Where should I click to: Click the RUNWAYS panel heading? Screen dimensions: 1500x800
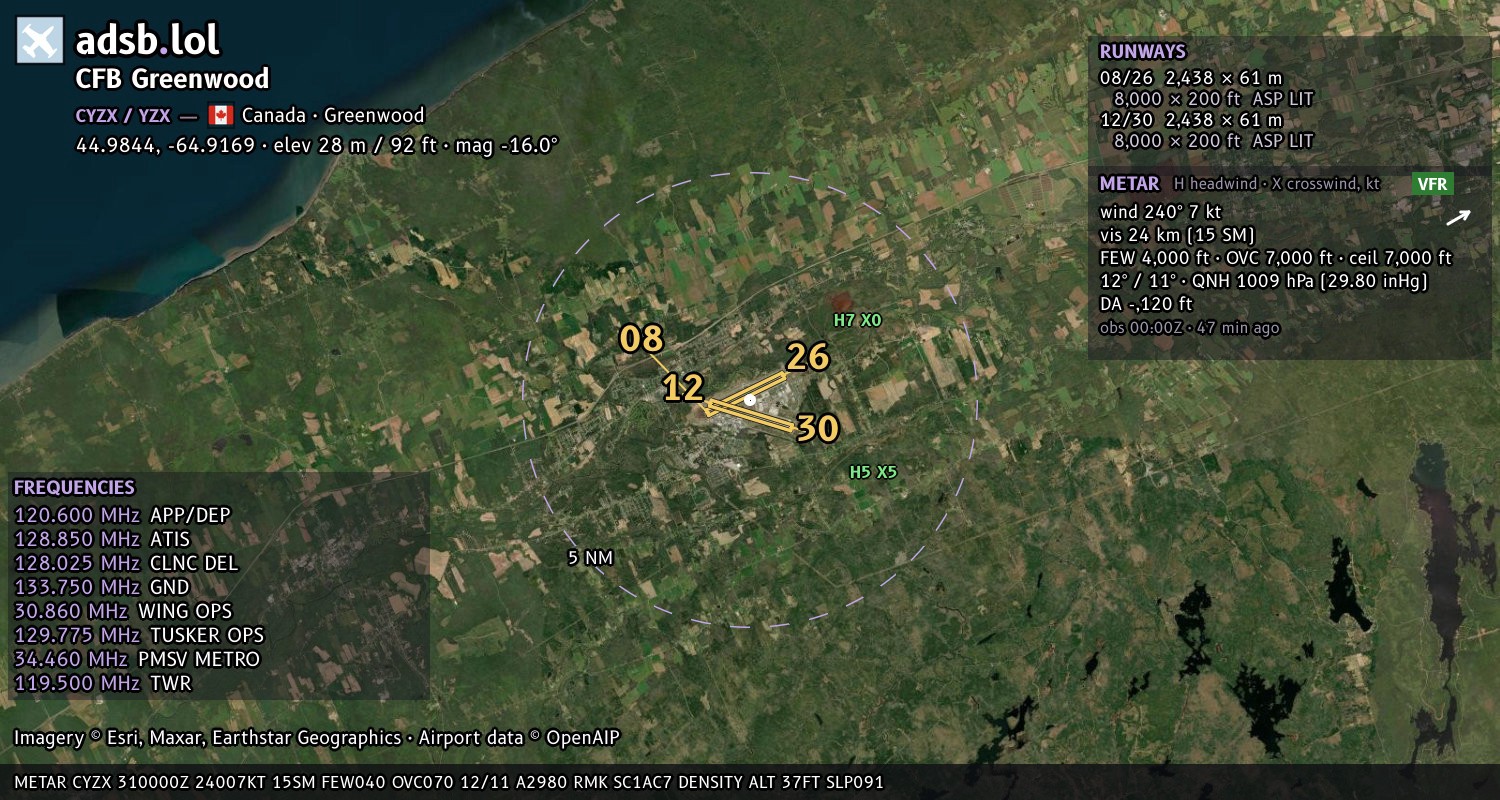1142,52
